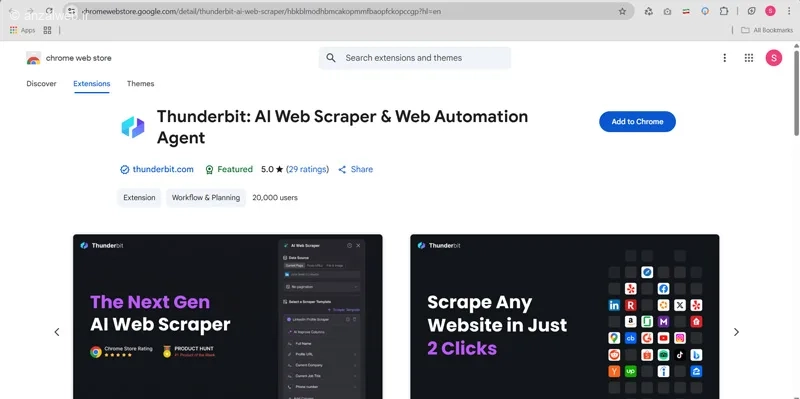Screen dimensions: 800x399
Task: Click the Apps shortcut in bookmarks bar
Action: [x=22, y=30]
